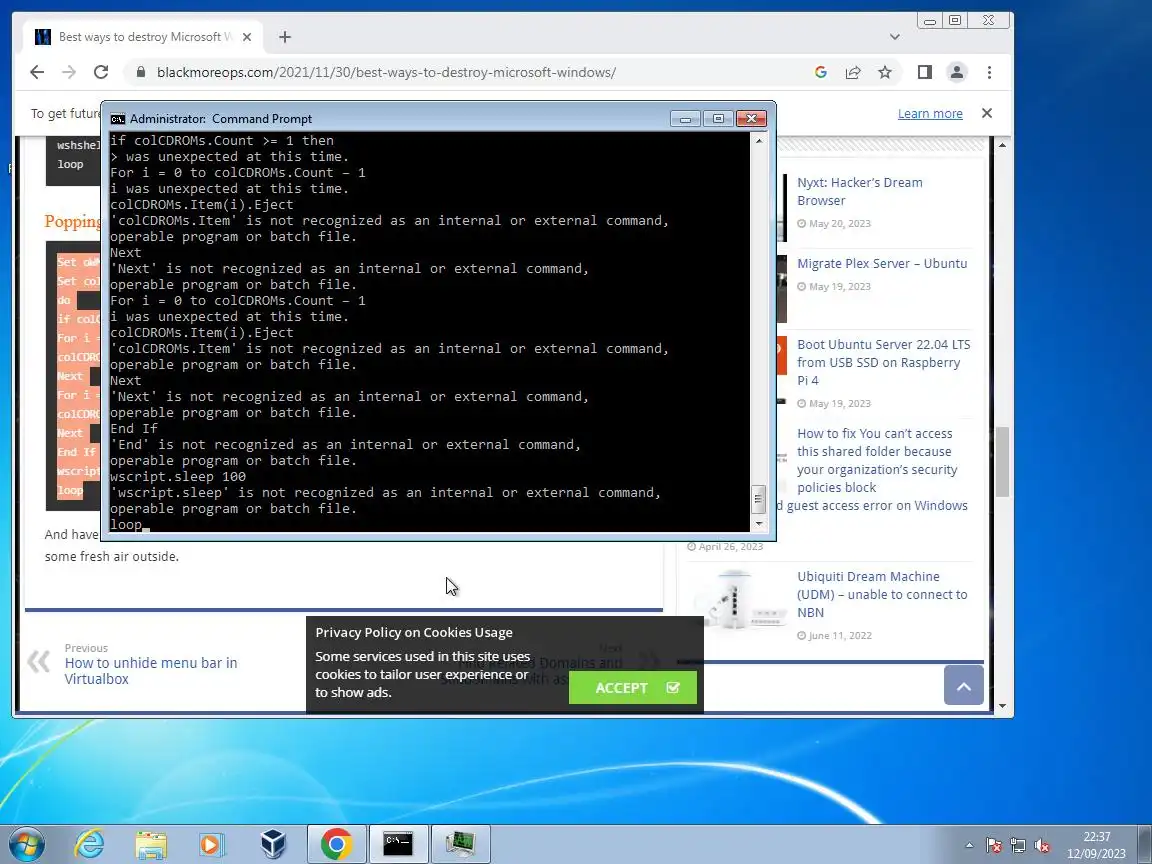Go back using Chrome's back arrow
Viewport: 1152px width, 864px height.
[37, 72]
